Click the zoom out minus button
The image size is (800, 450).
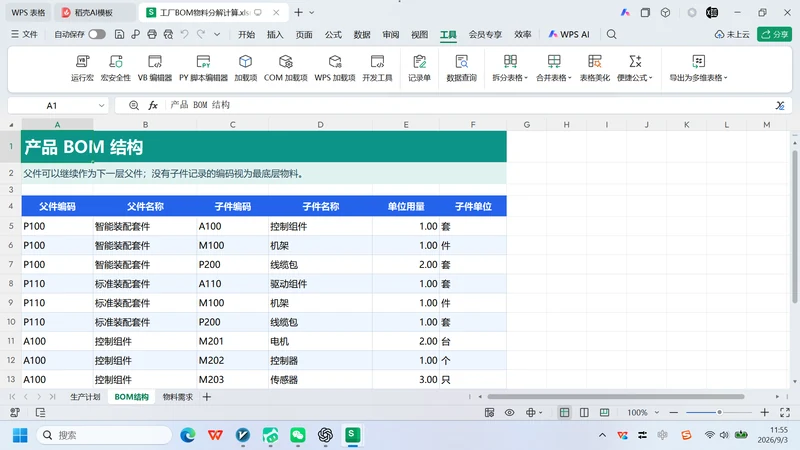[673, 412]
